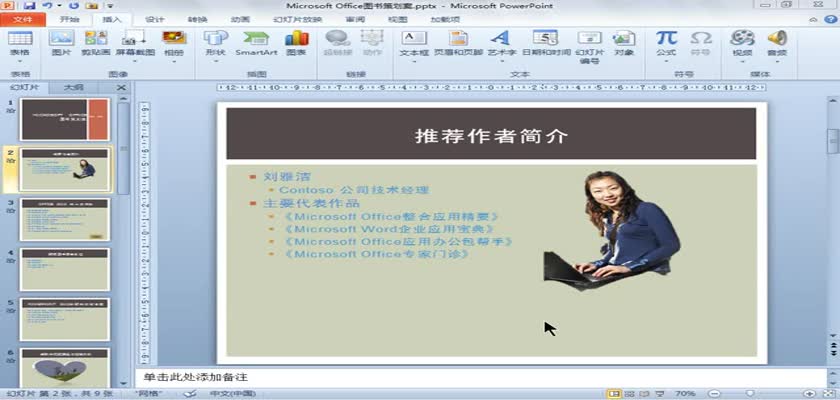Viewport: 840px width, 400px height.
Task: Insert a chart with the 图表 icon
Action: point(297,38)
